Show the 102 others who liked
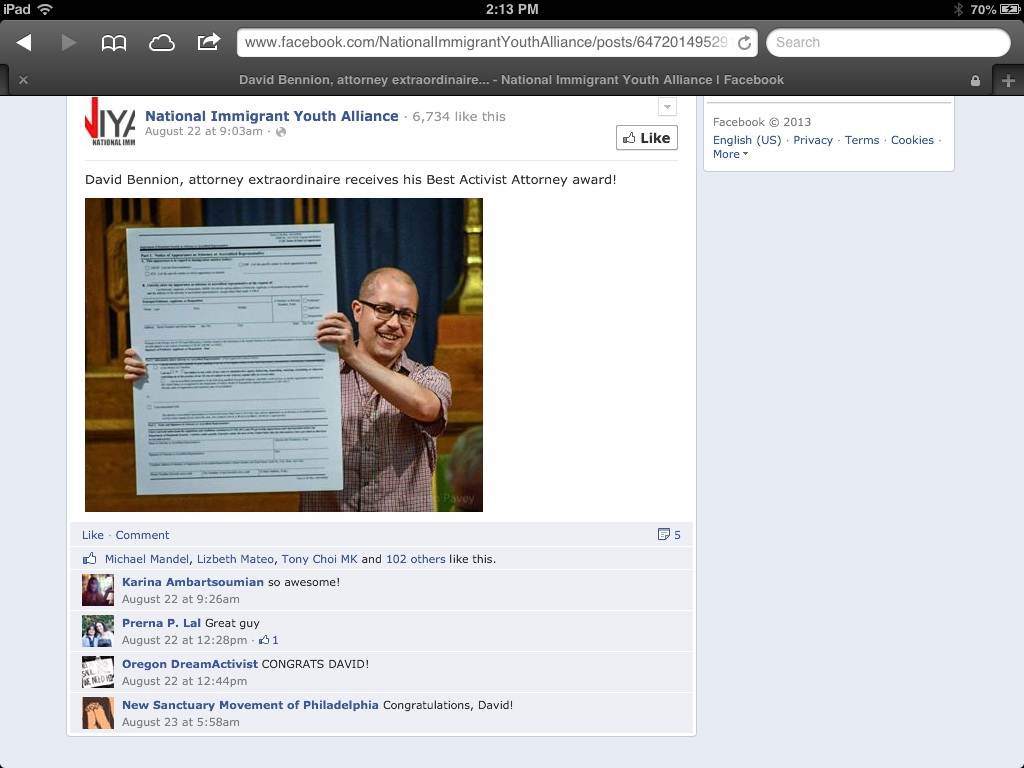 [415, 559]
